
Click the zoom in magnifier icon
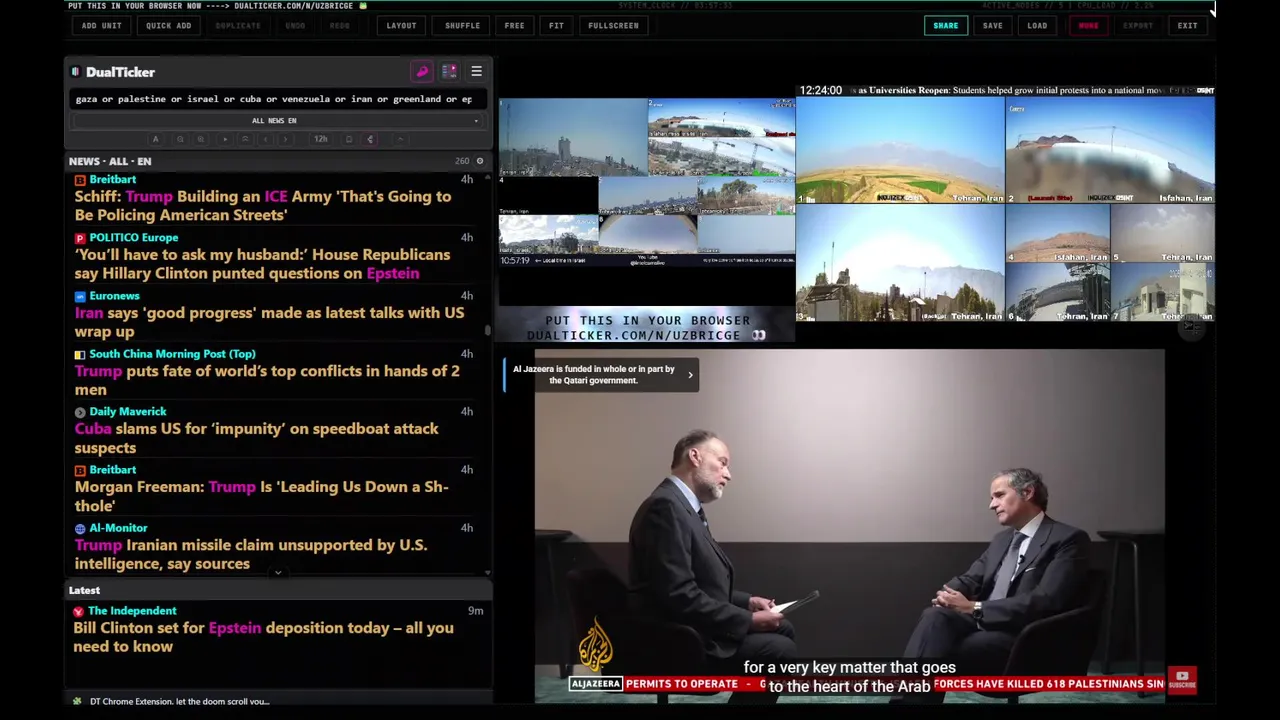201,139
